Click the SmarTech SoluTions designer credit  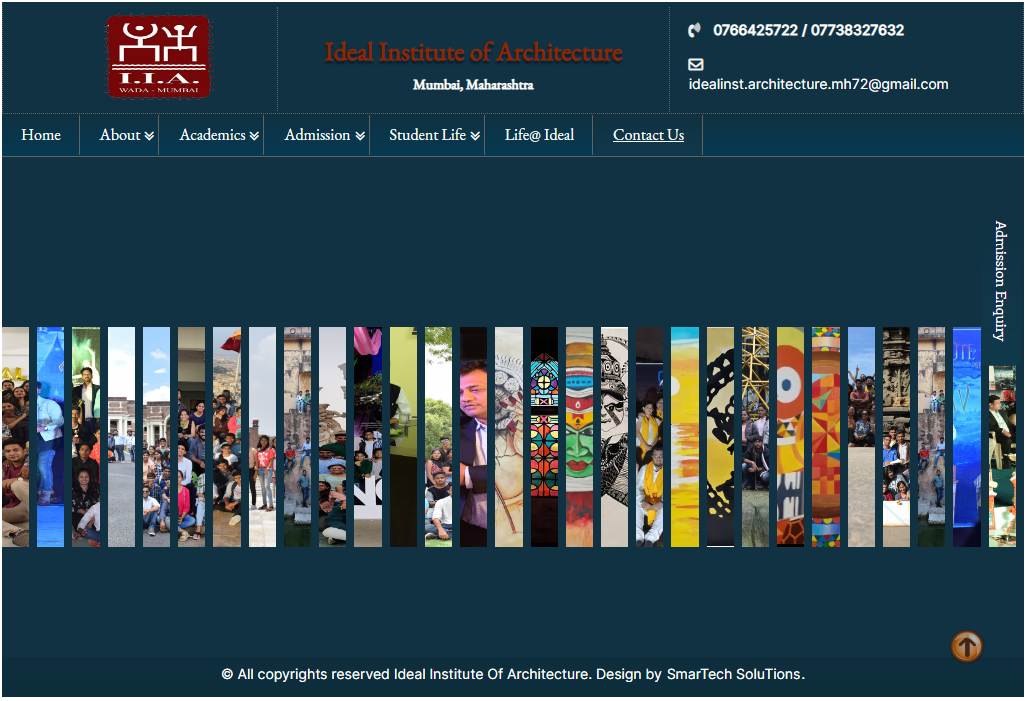(x=735, y=674)
